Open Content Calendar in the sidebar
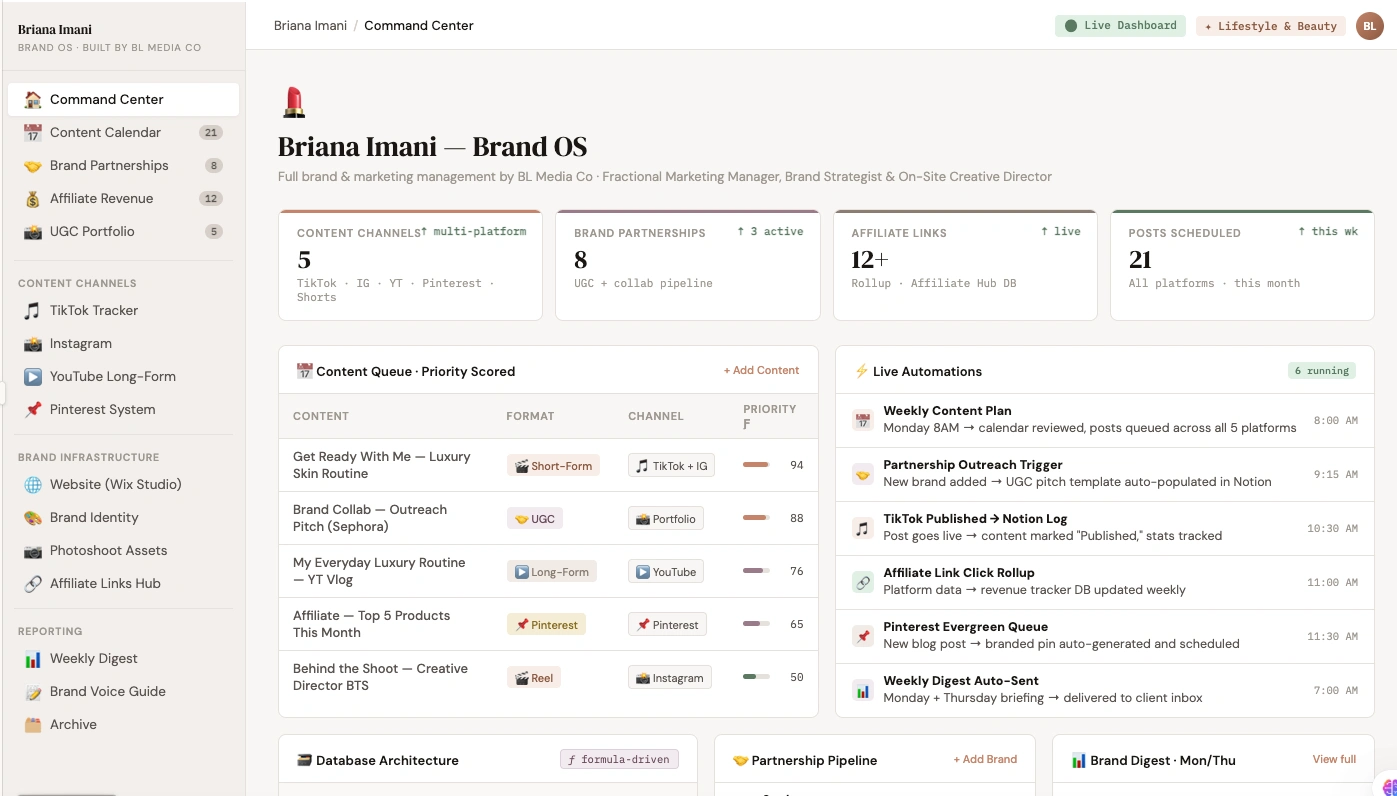 coord(105,133)
